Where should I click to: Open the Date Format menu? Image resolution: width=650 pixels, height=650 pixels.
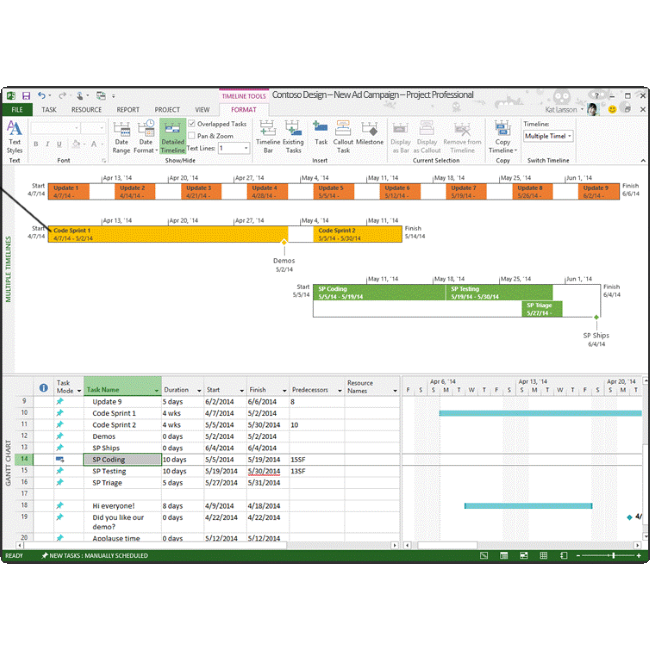point(146,137)
